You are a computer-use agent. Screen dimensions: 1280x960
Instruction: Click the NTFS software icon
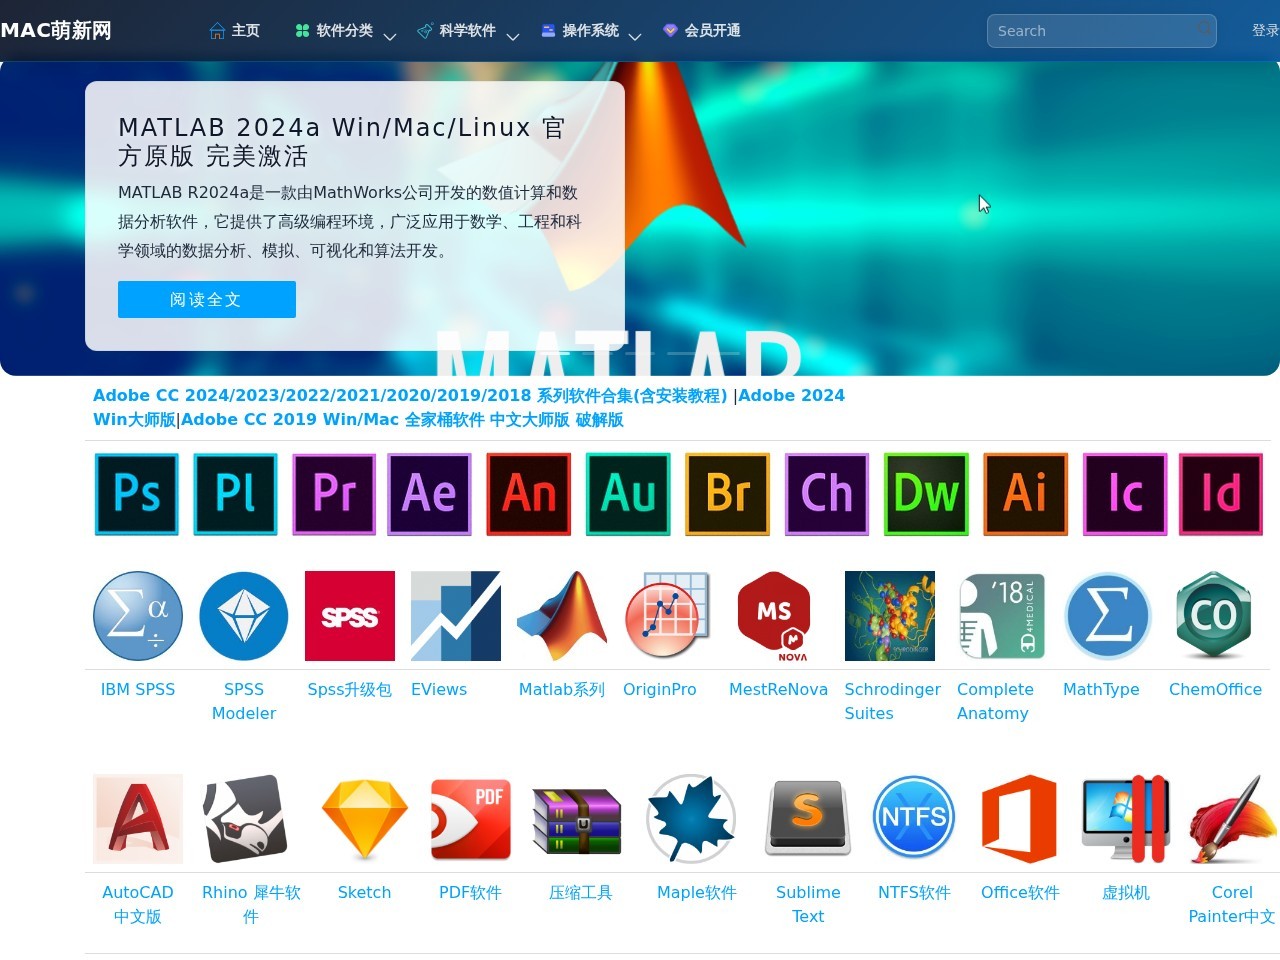[914, 819]
